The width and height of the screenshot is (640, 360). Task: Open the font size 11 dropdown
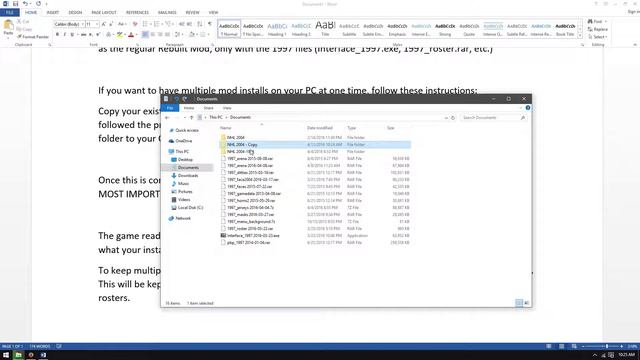pos(97,24)
